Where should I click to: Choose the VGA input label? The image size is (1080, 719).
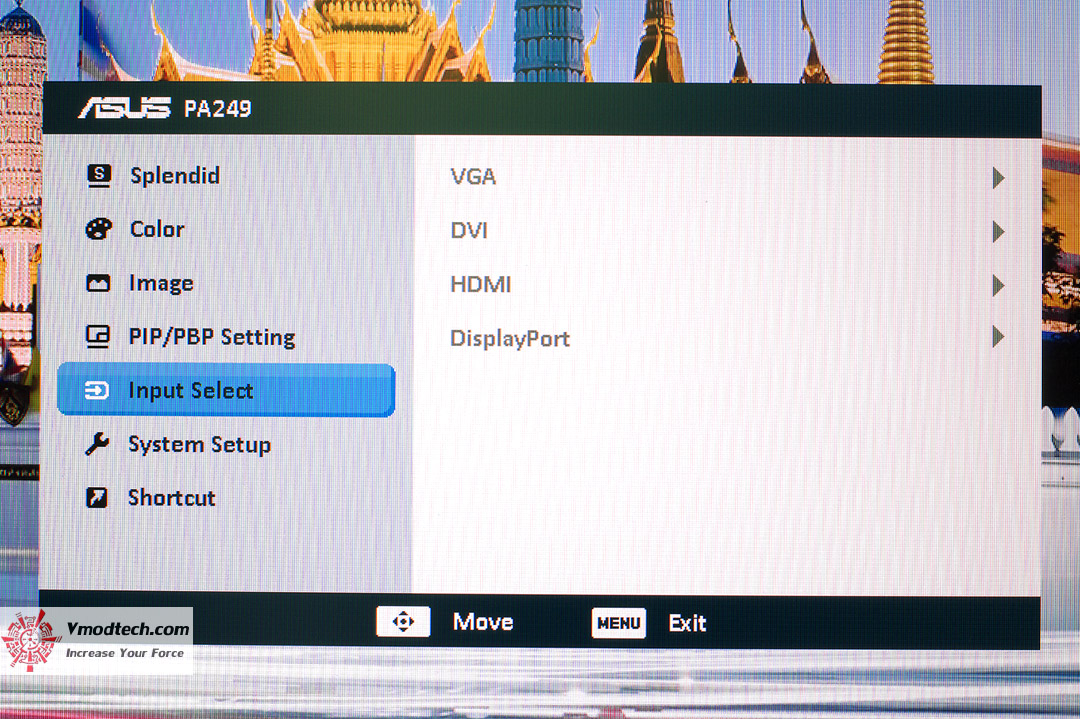click(x=473, y=177)
